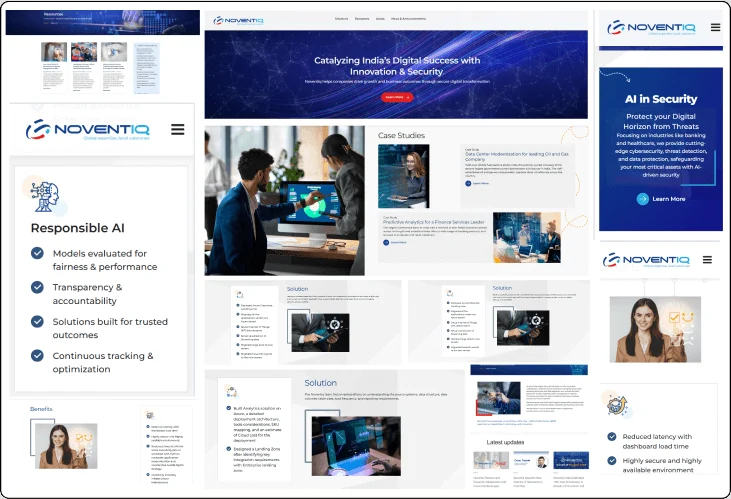Click the check icon beside Models evaluated for fairness
This screenshot has height=499, width=731.
click(x=37, y=253)
